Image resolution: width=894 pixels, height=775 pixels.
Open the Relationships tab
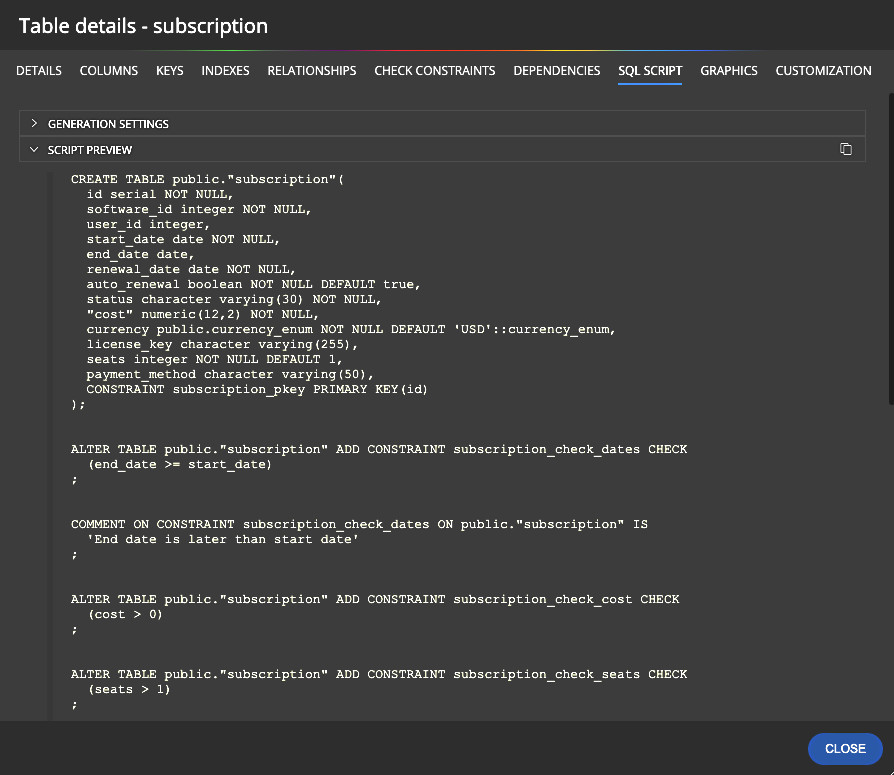pyautogui.click(x=311, y=71)
